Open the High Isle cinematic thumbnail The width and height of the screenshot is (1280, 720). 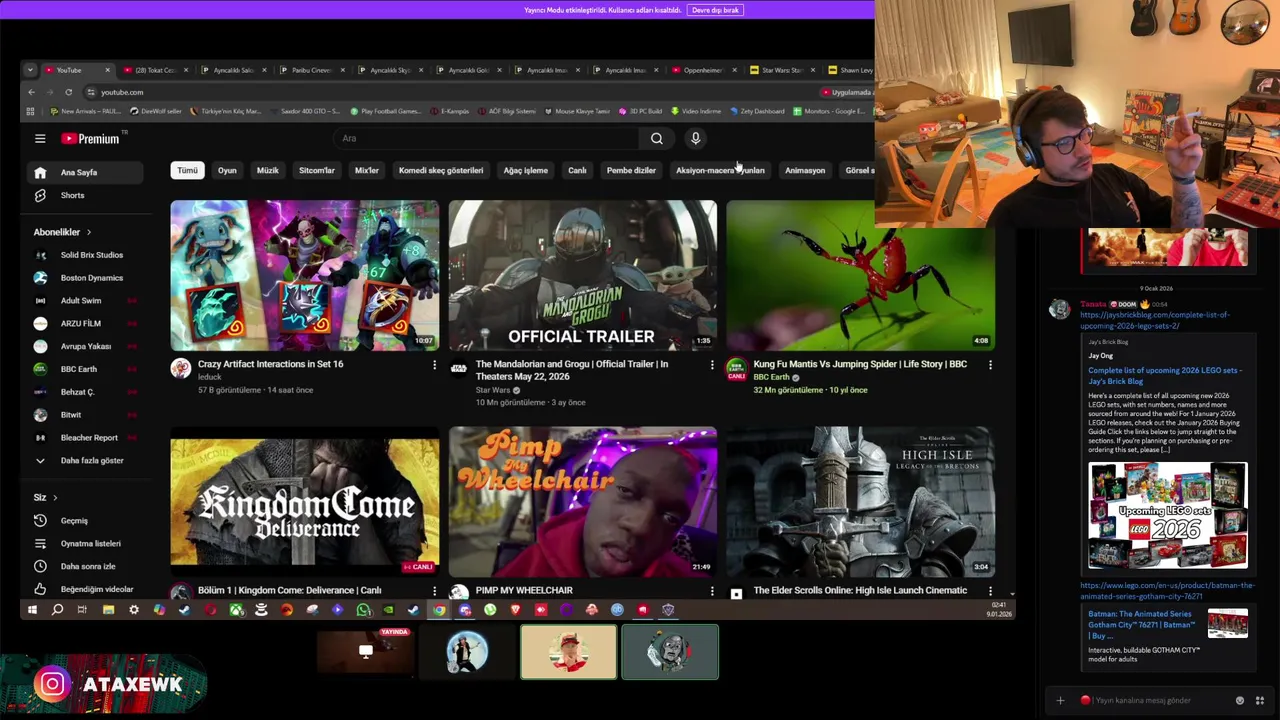pyautogui.click(x=860, y=501)
